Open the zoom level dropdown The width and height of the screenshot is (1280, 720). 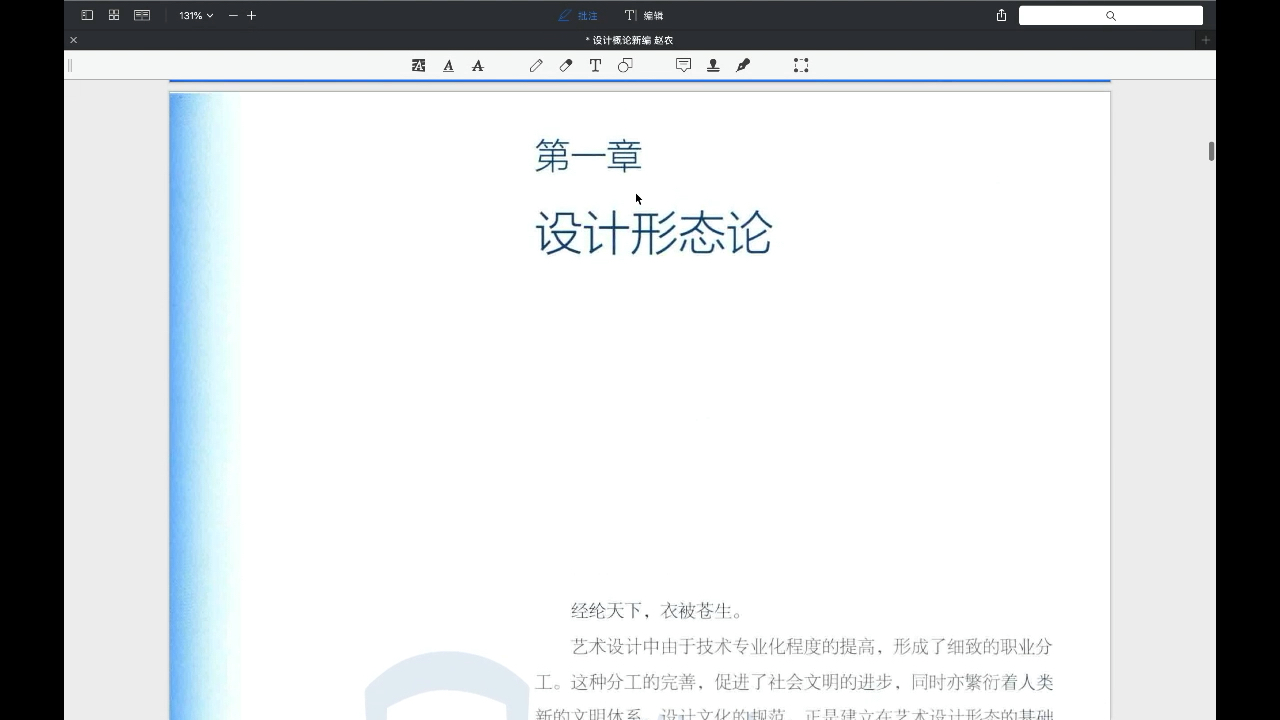pos(194,15)
